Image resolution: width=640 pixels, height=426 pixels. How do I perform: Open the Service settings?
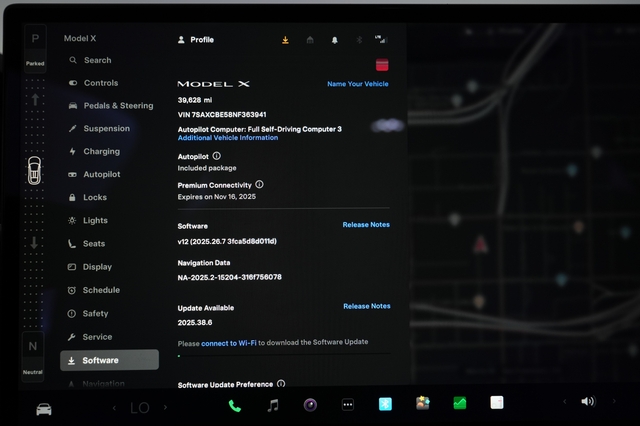[x=89, y=337]
